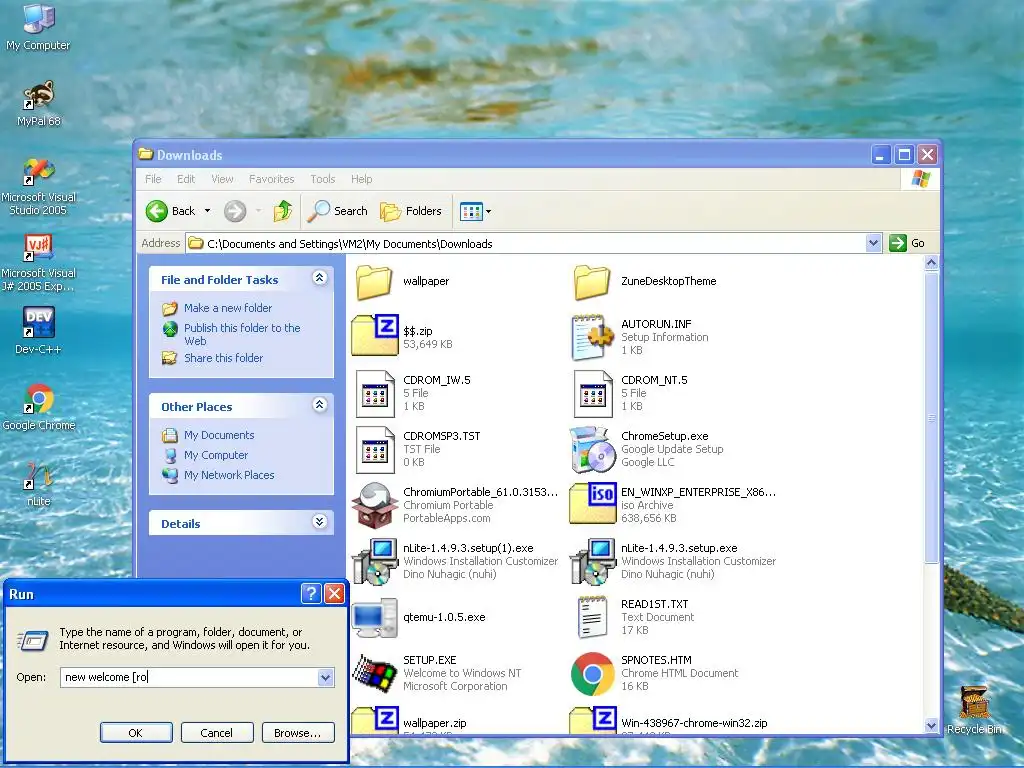The image size is (1024, 768).
Task: Collapse the Other Places panel
Action: click(x=319, y=405)
